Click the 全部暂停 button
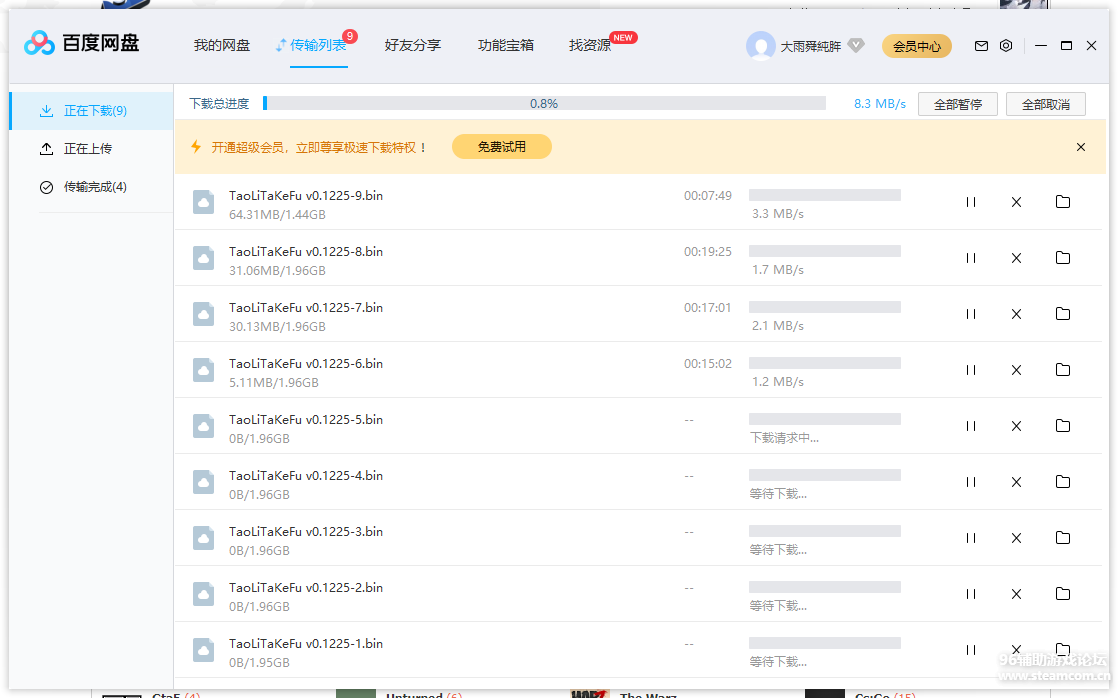The width and height of the screenshot is (1118, 698). [957, 104]
